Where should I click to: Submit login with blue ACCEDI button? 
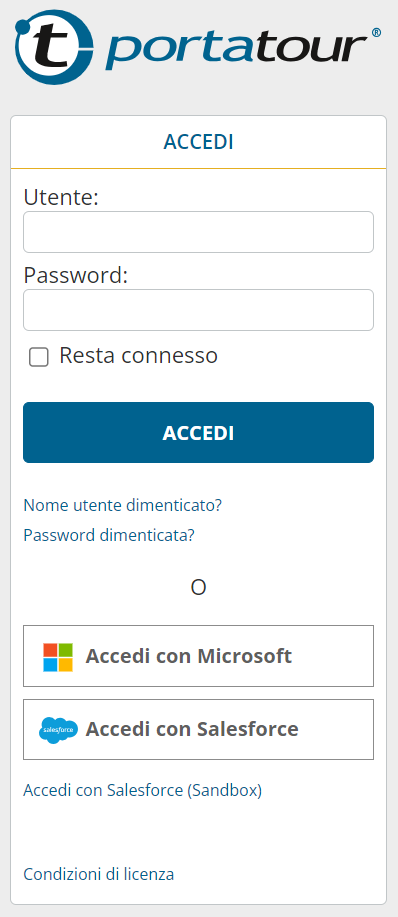tap(199, 433)
